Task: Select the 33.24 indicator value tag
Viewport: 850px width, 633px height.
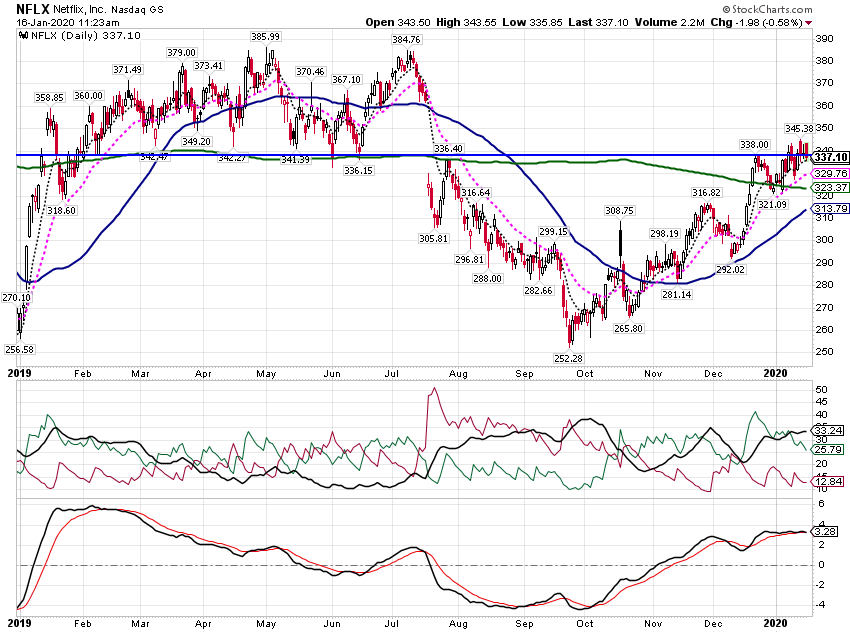Action: [x=828, y=430]
